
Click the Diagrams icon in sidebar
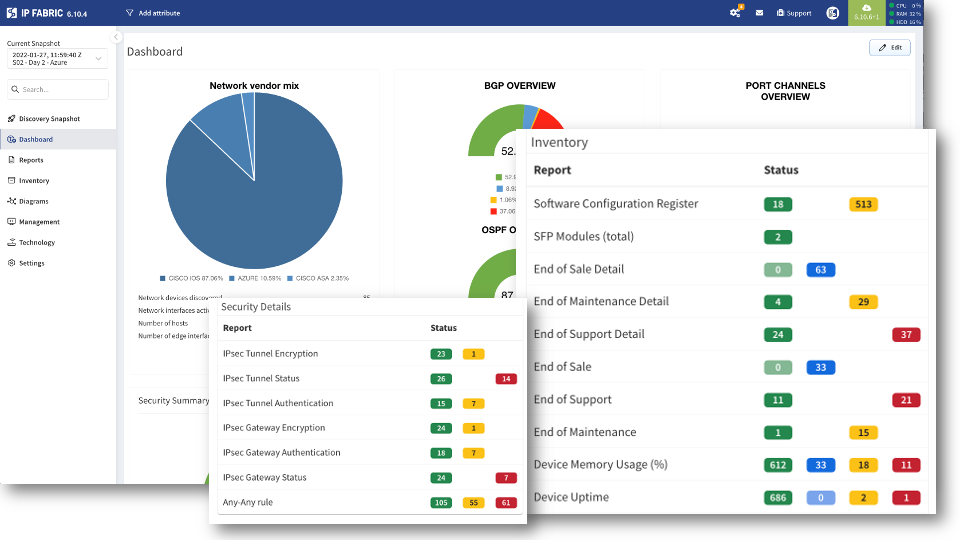pyautogui.click(x=11, y=201)
